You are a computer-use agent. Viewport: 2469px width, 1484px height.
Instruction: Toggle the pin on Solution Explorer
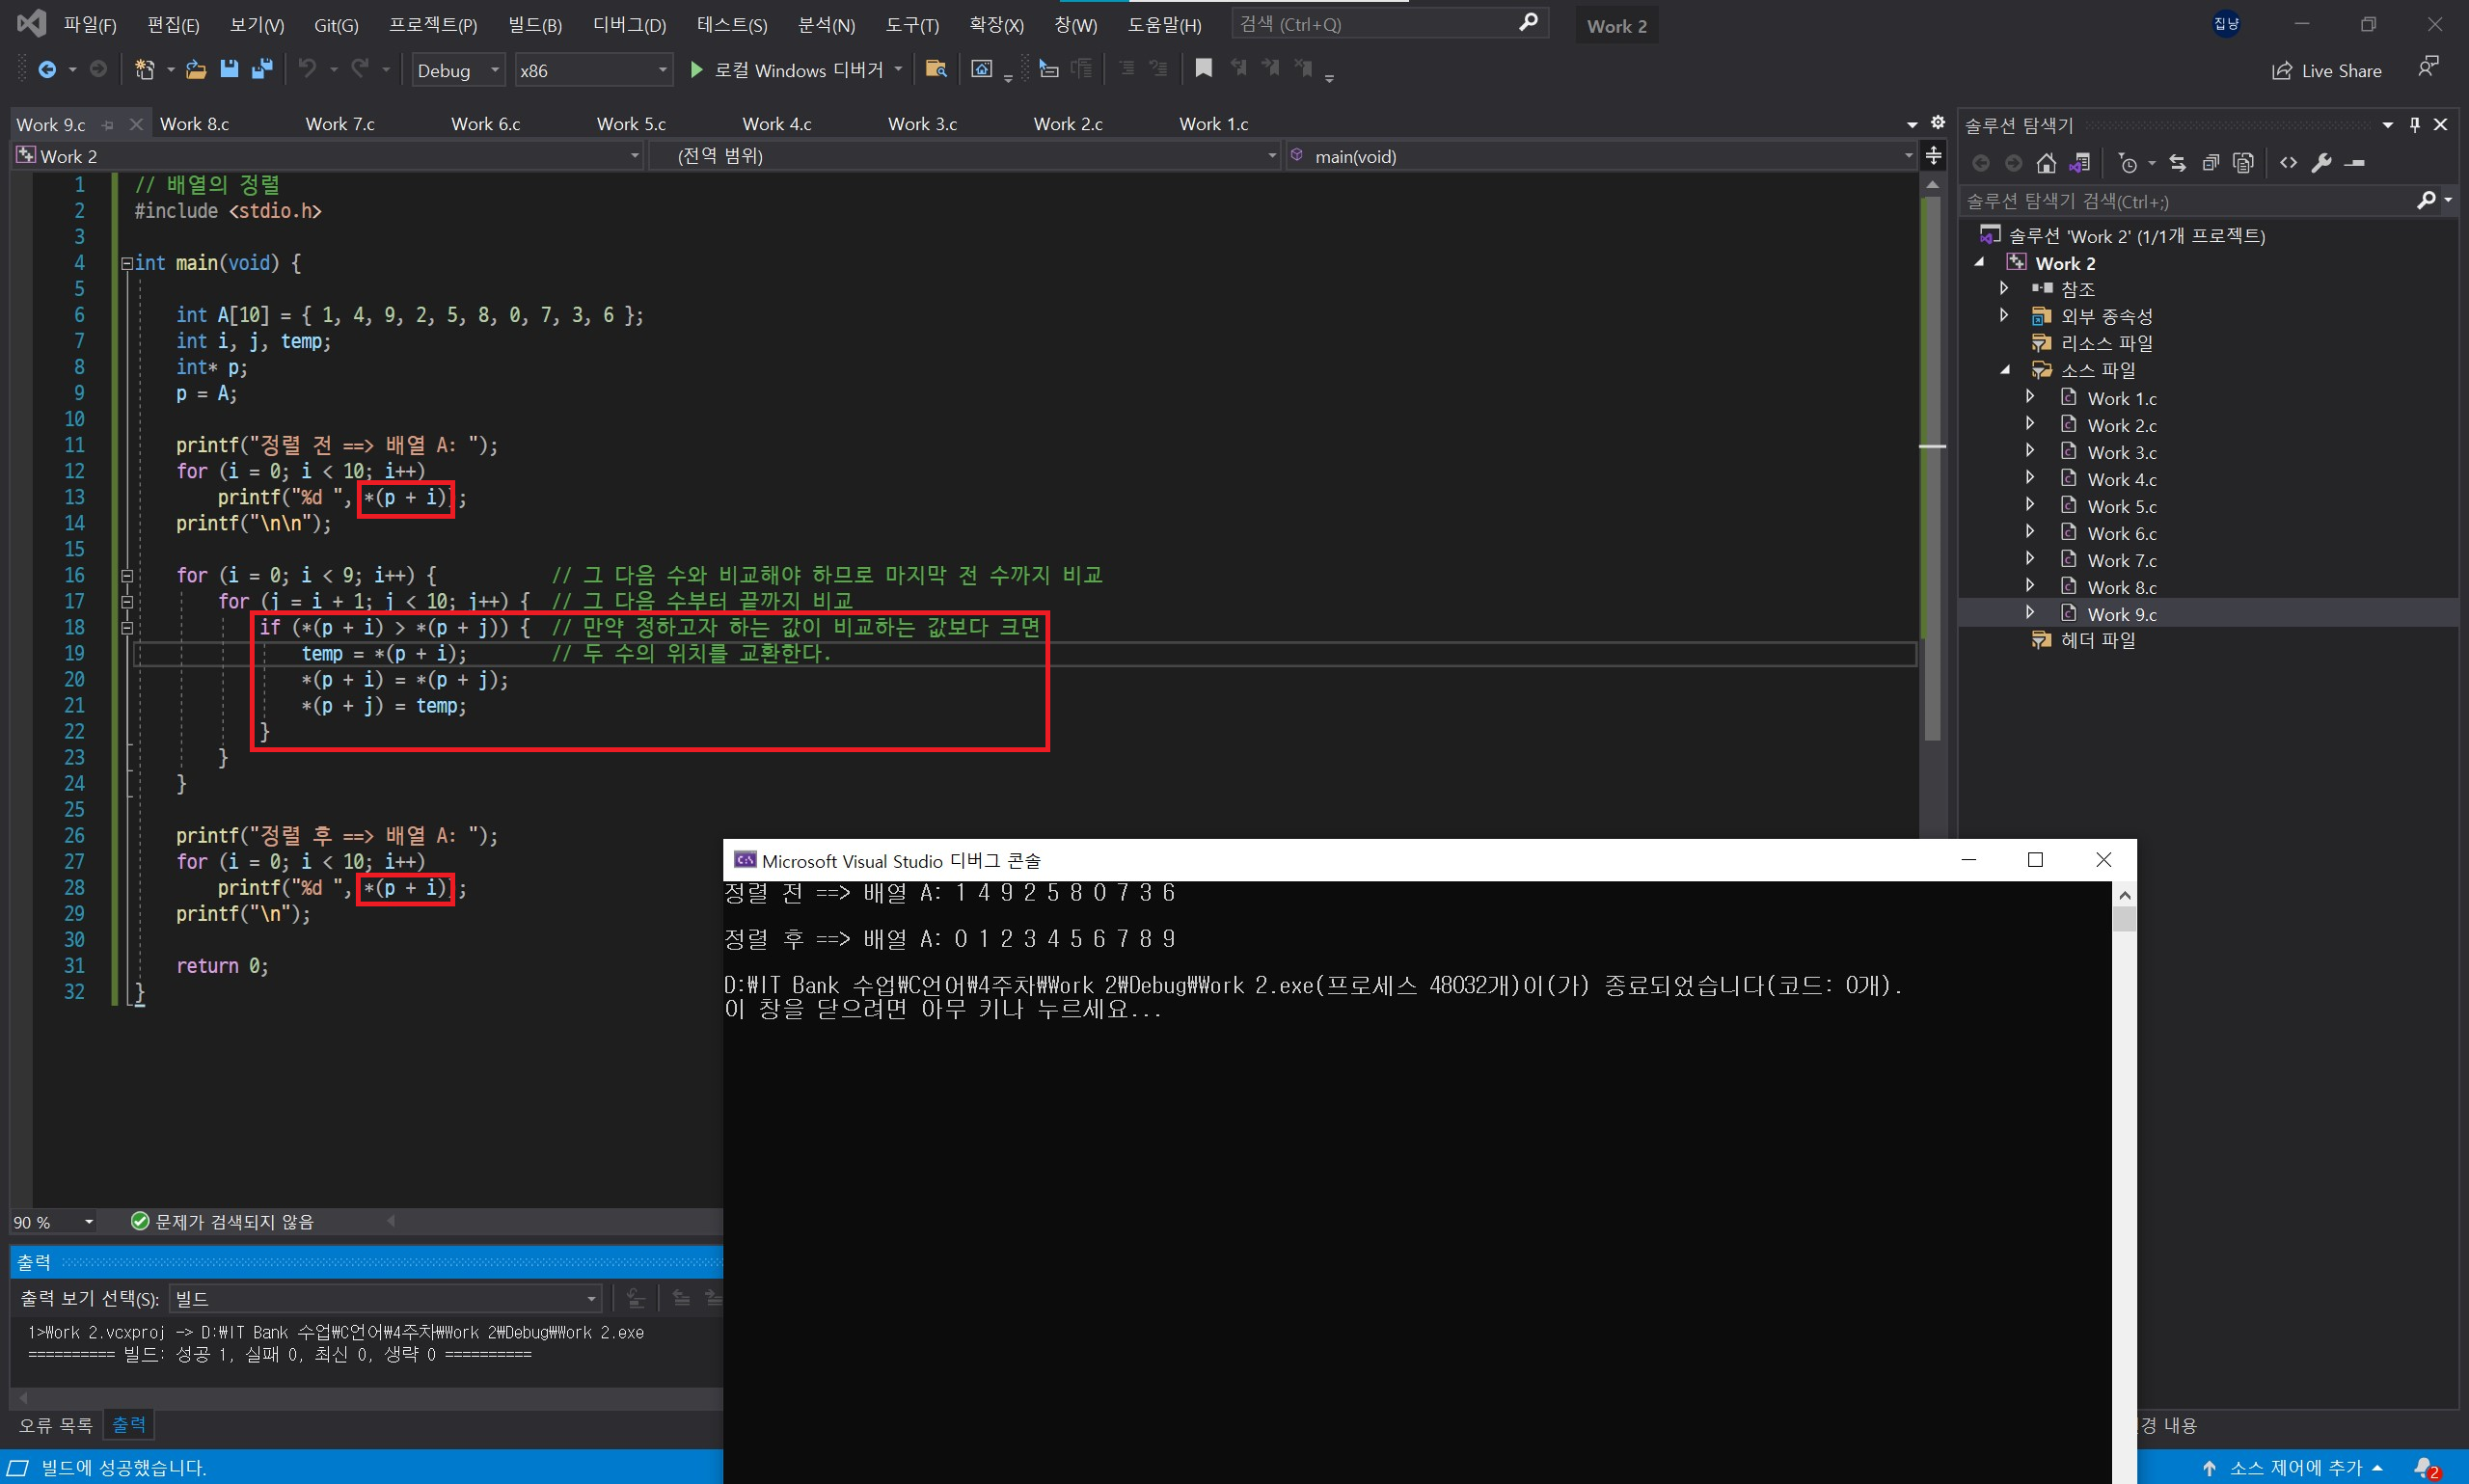[2414, 125]
